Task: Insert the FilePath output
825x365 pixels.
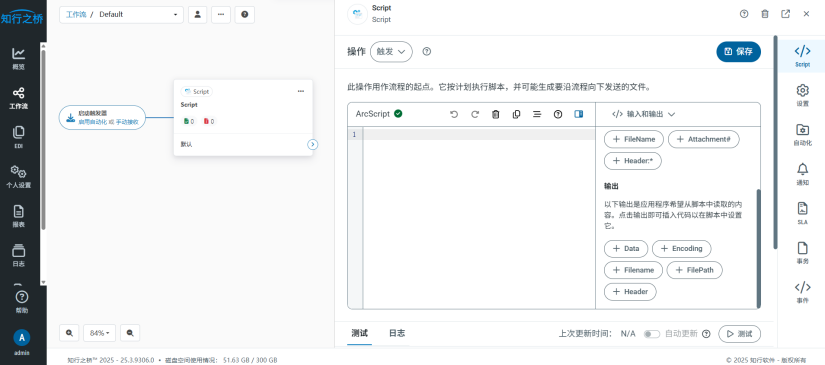Action: coord(695,270)
